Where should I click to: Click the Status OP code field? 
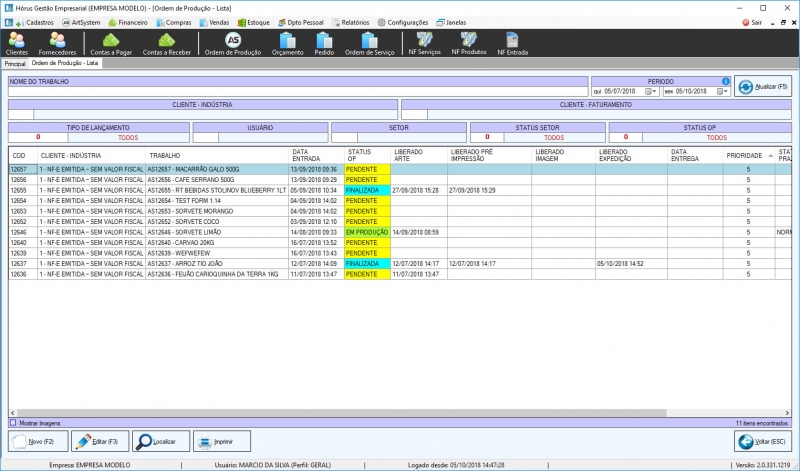tap(626, 137)
